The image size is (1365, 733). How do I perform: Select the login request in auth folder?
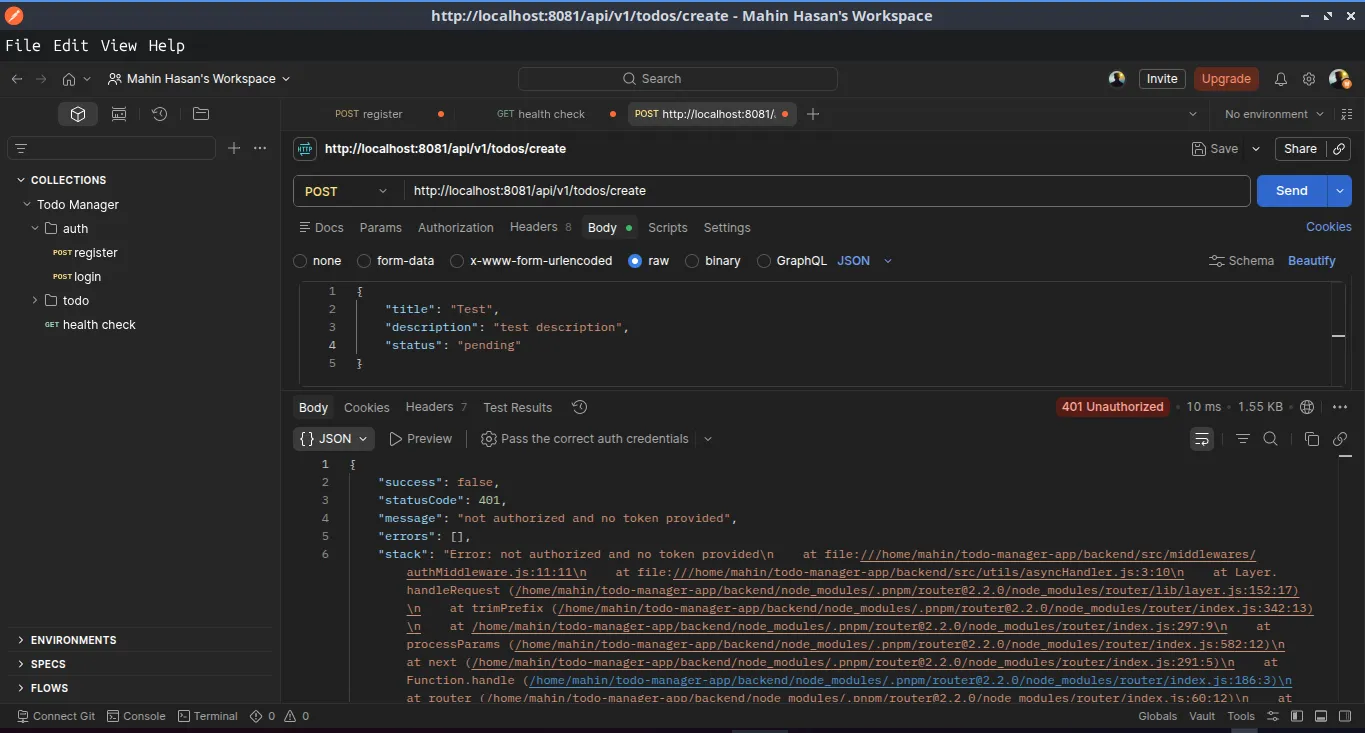[x=87, y=277]
